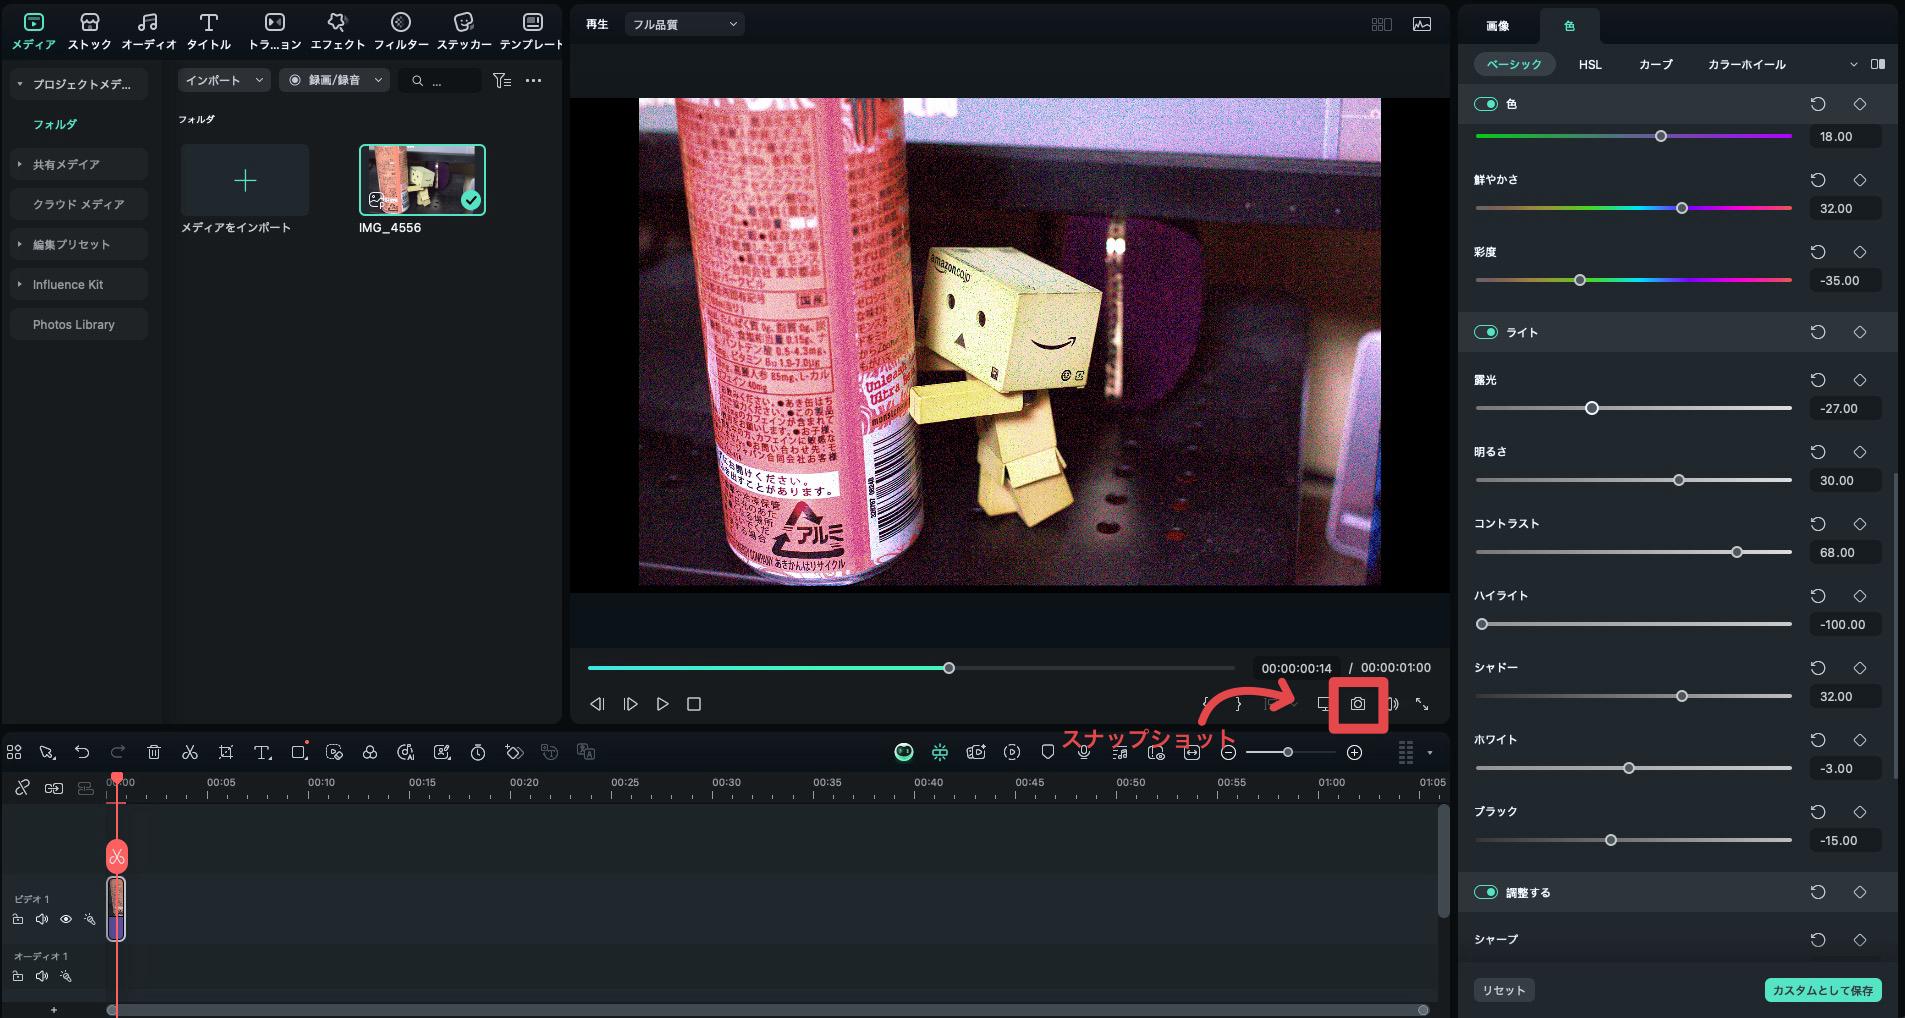Screen dimensions: 1905x1018
Task: Click the crop tool icon
Action: click(226, 752)
